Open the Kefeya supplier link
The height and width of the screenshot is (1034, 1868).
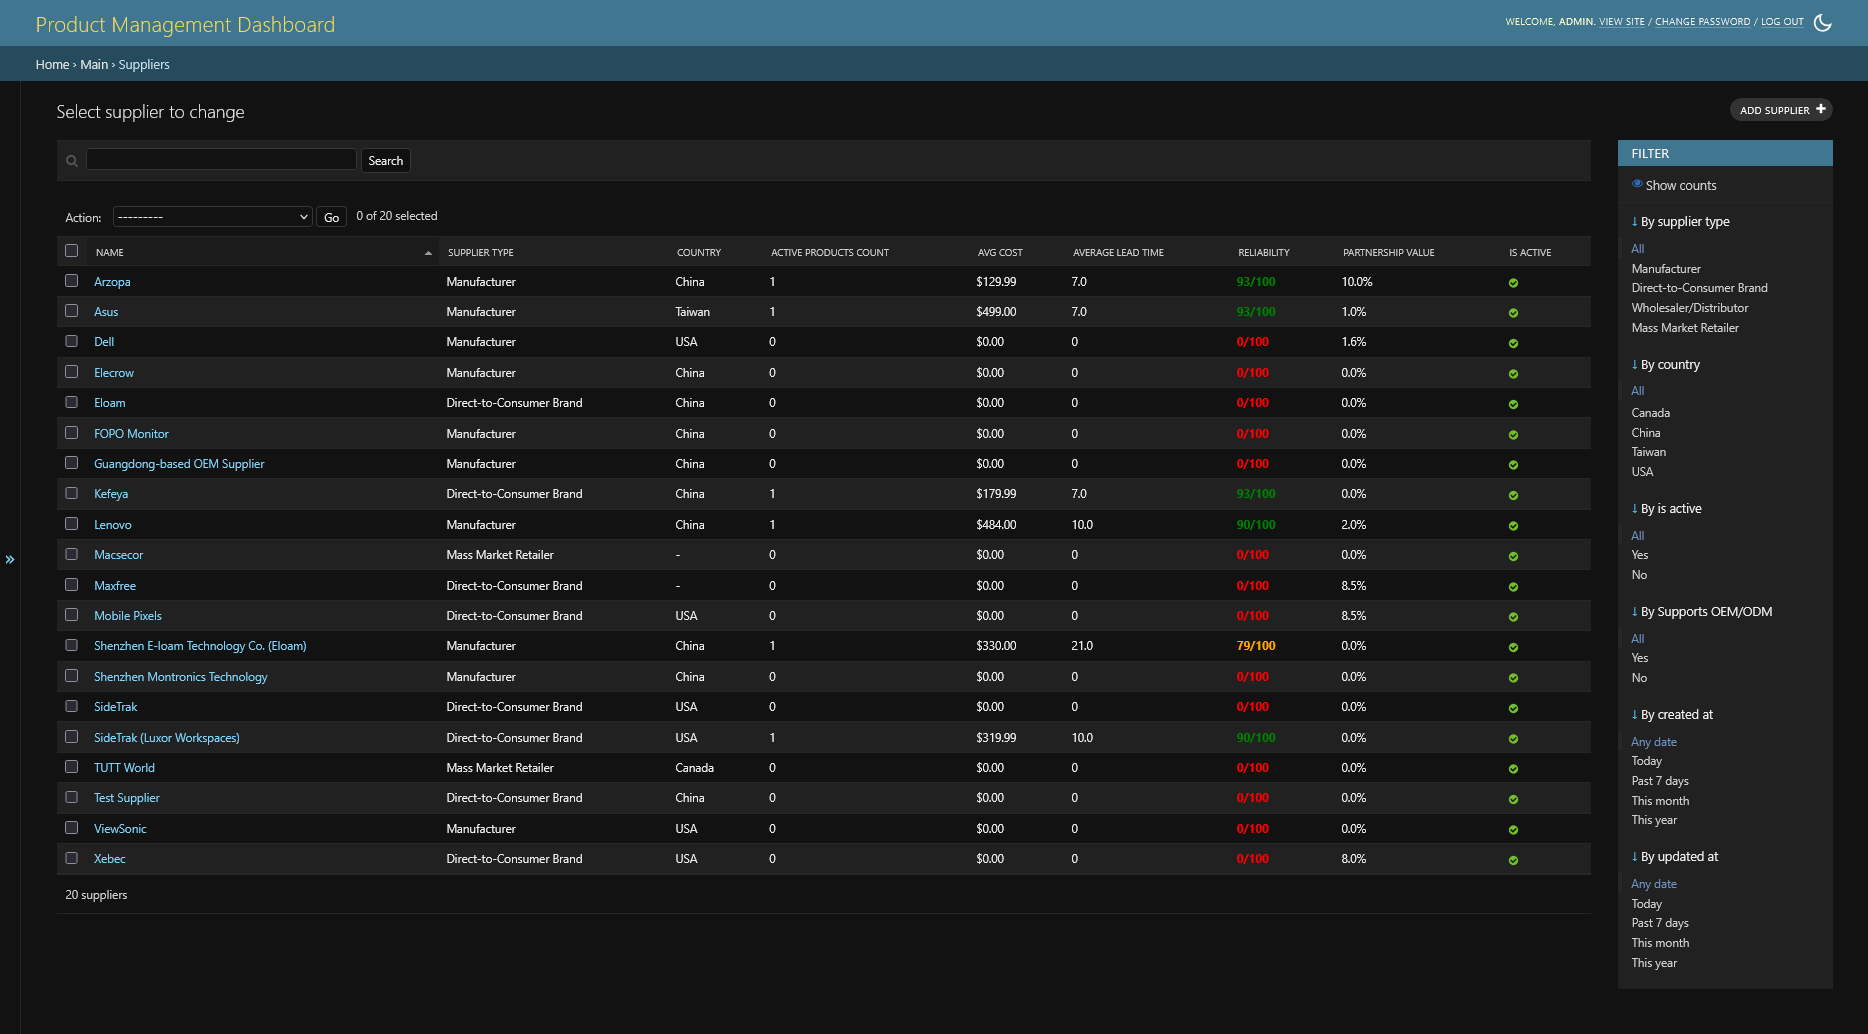pyautogui.click(x=111, y=494)
